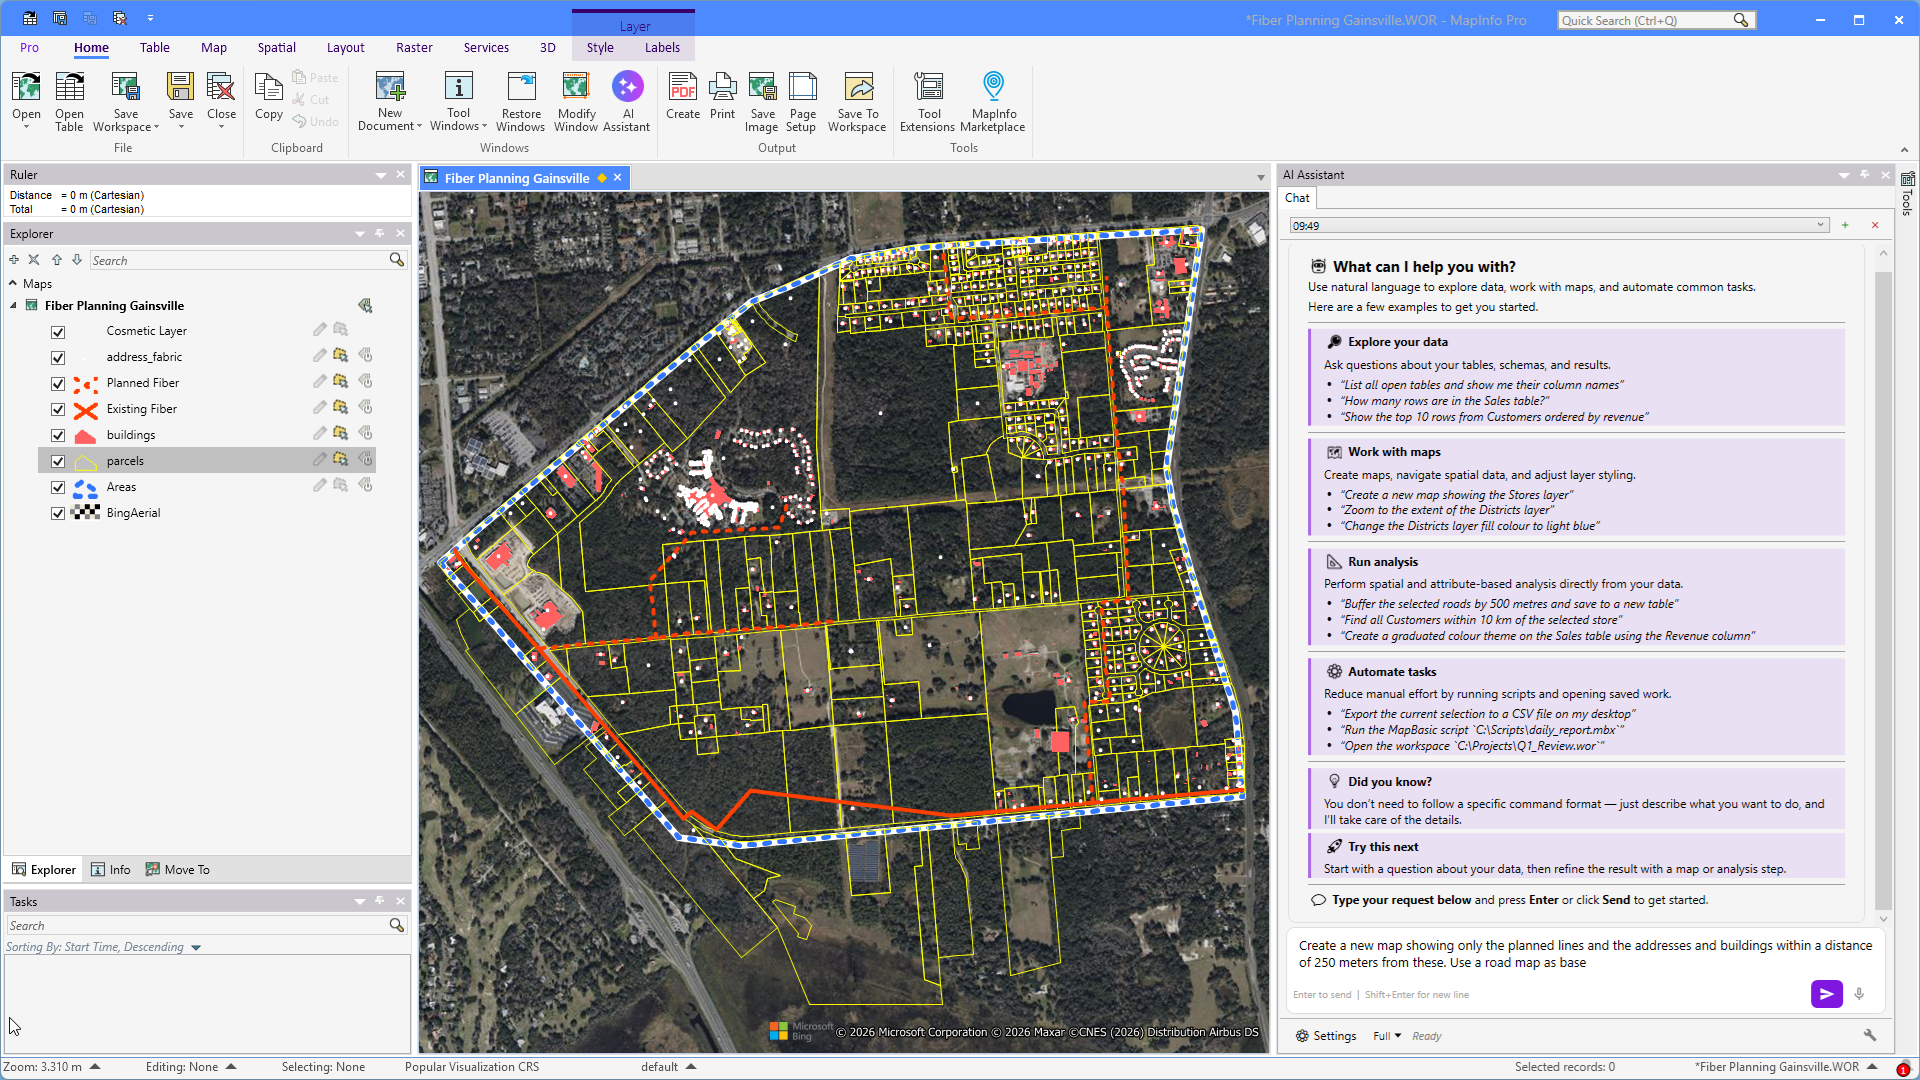
Task: Click the label icon on Existing Fiber row
Action: (366, 407)
